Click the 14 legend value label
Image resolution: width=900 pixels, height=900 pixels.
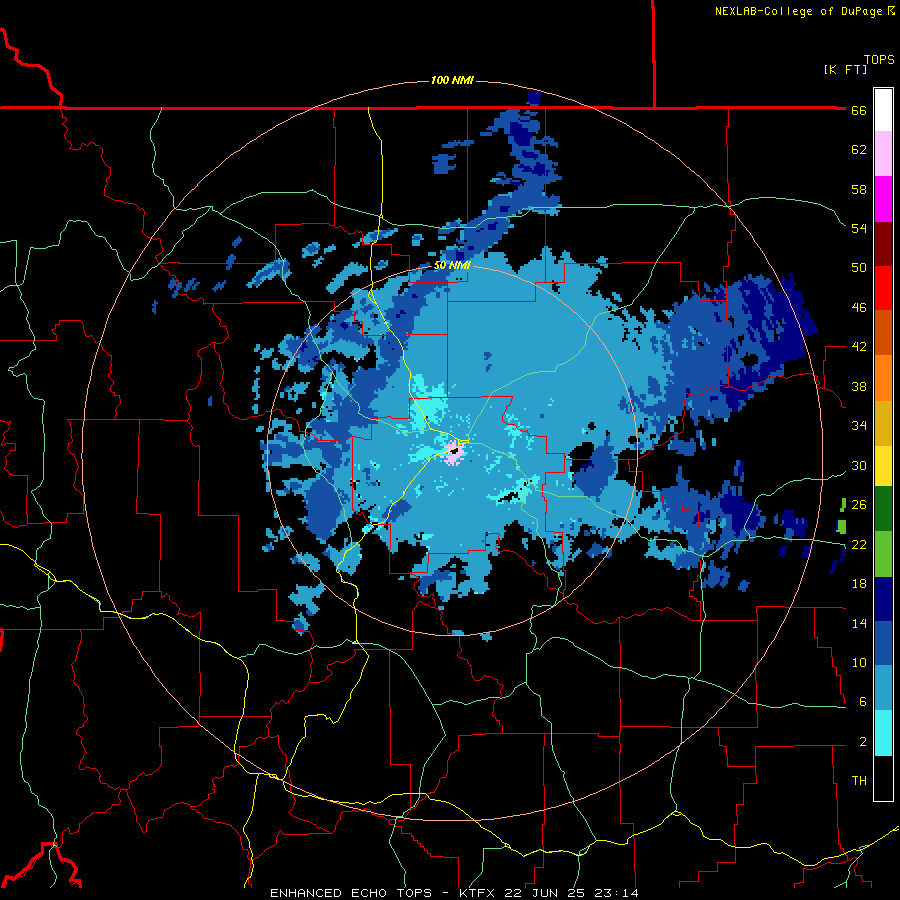(x=859, y=623)
